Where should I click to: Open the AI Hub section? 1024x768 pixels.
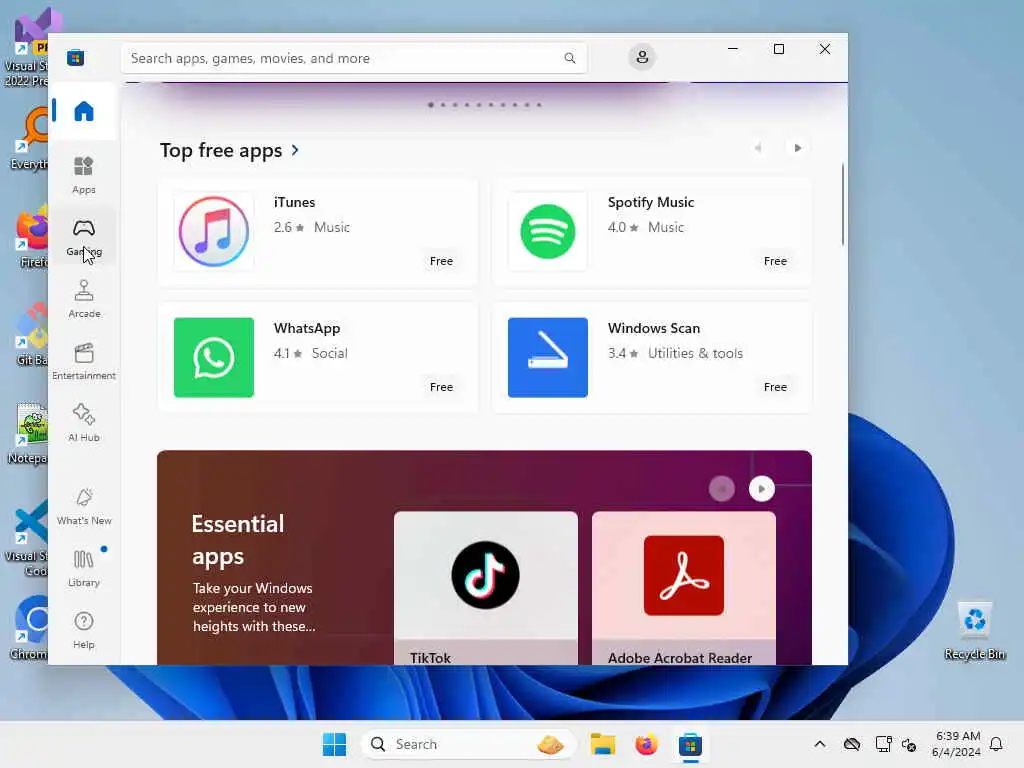(x=84, y=423)
